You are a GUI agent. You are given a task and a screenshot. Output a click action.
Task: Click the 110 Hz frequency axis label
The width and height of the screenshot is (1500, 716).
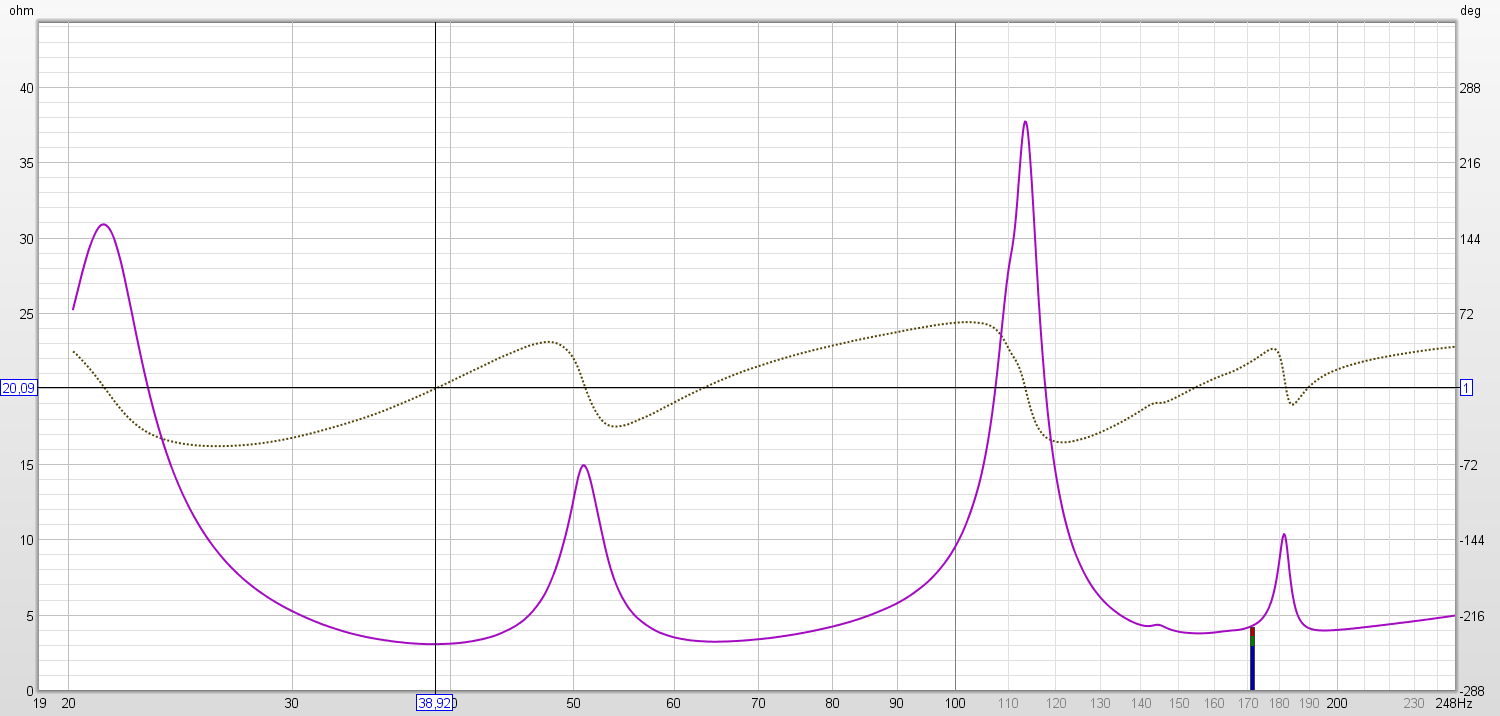(x=1008, y=703)
